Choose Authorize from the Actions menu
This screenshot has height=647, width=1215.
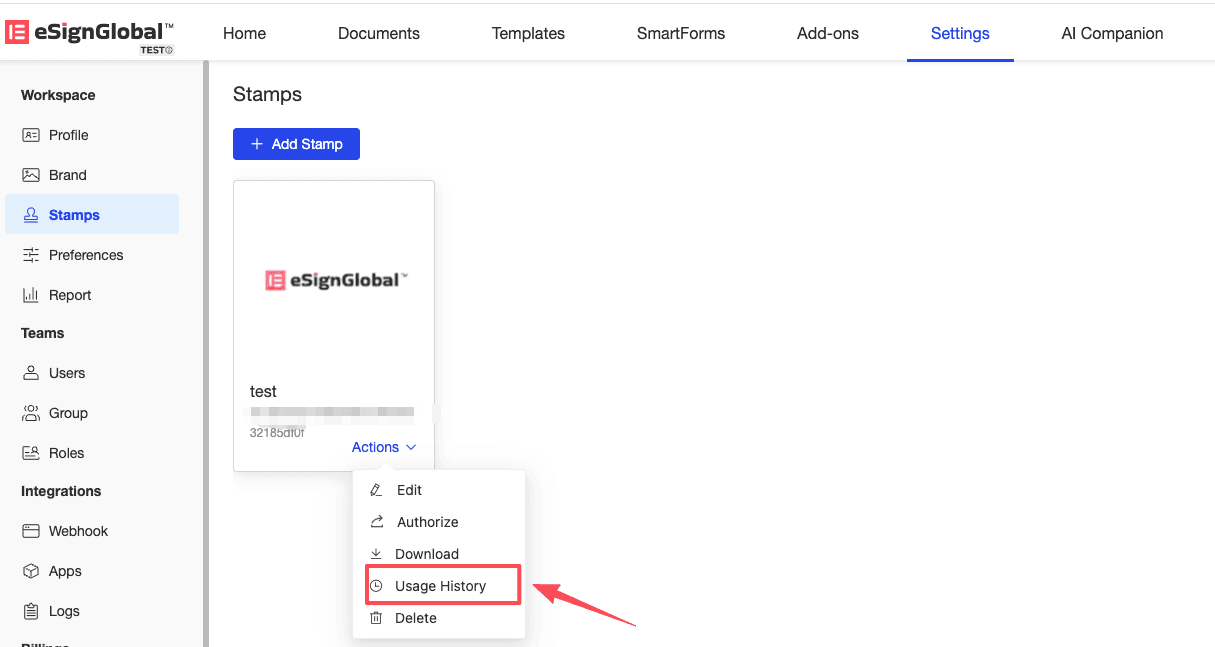tap(439, 522)
